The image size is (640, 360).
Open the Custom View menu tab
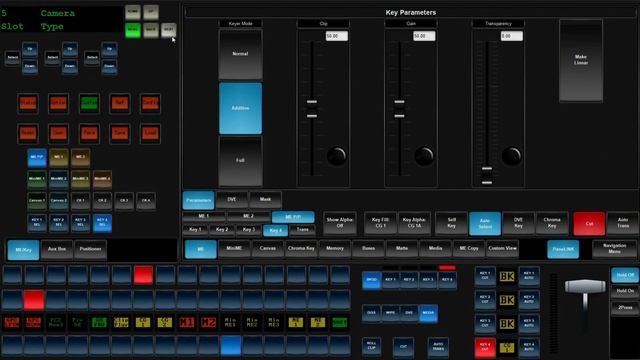point(502,249)
